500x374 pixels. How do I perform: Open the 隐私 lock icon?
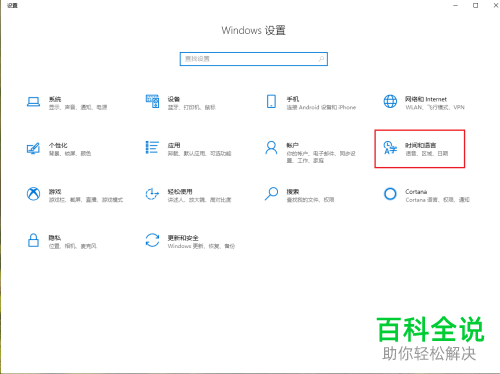tap(33, 240)
